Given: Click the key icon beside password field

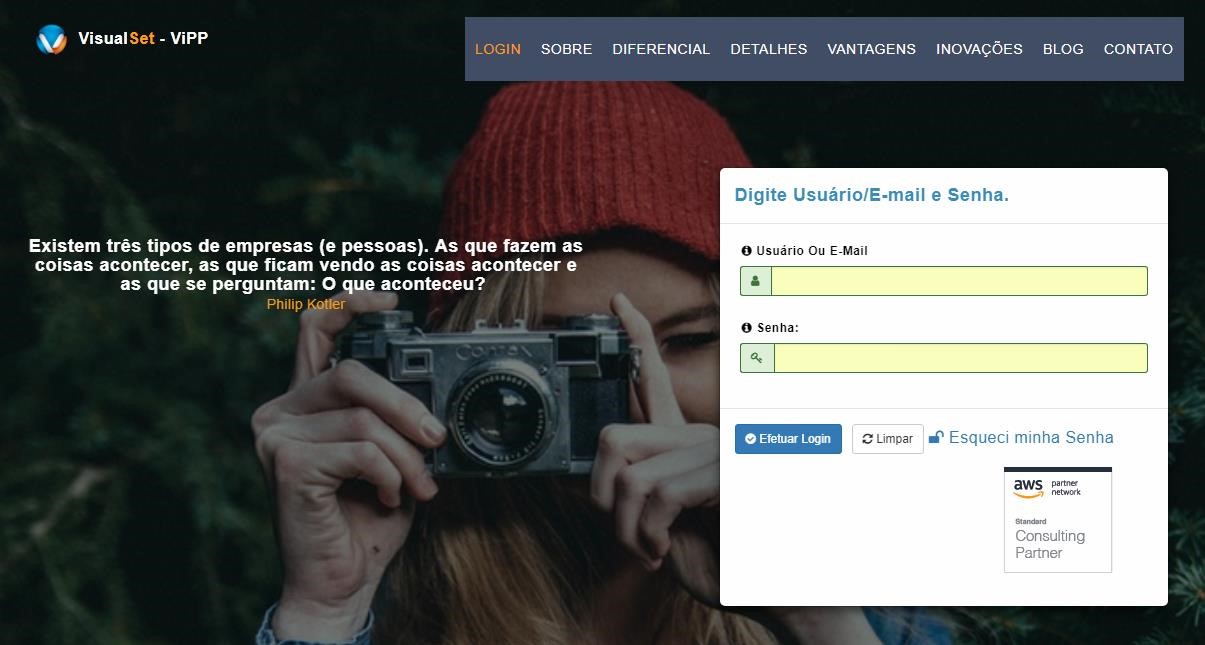Looking at the screenshot, I should (x=757, y=358).
